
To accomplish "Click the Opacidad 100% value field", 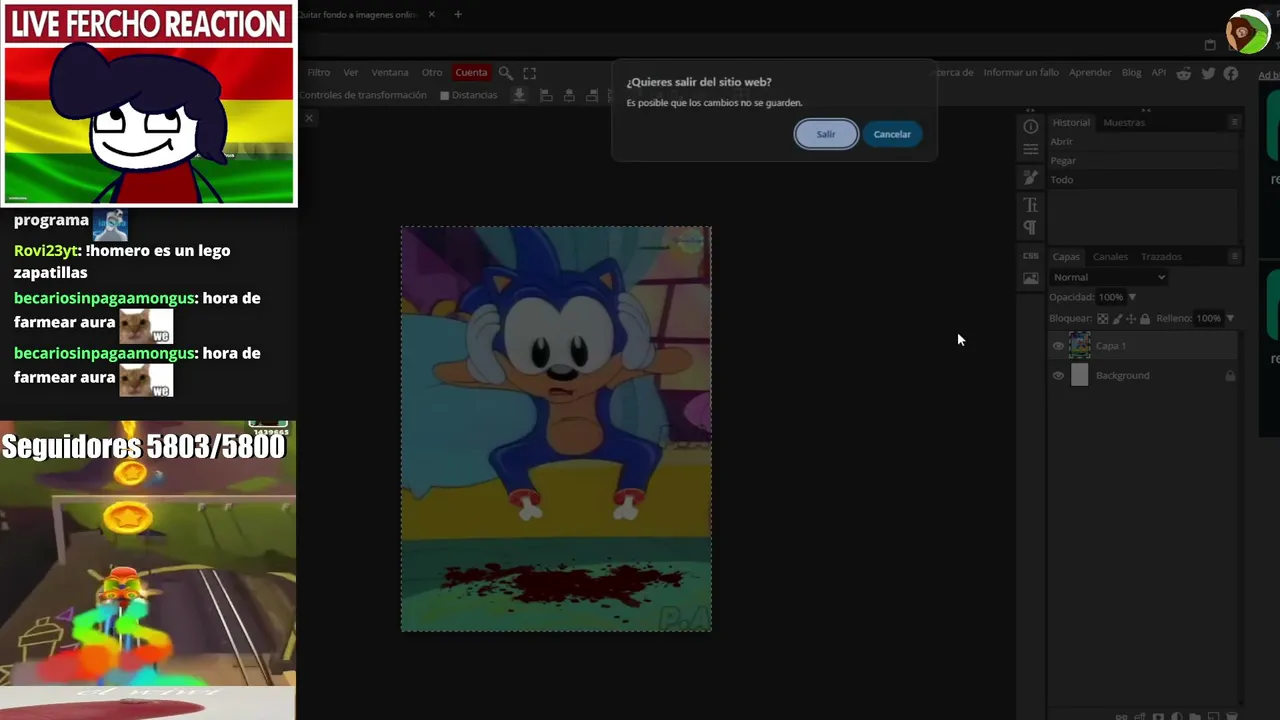I will [x=1110, y=297].
